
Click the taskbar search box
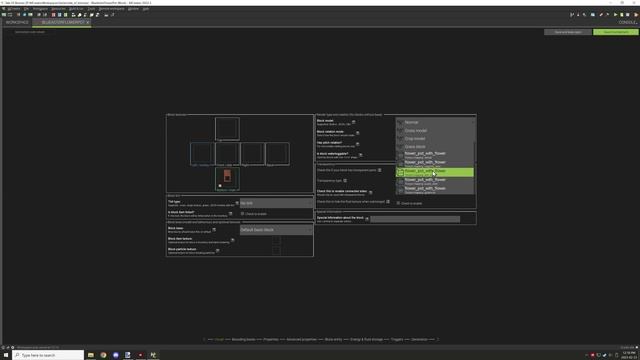click(x=48, y=355)
